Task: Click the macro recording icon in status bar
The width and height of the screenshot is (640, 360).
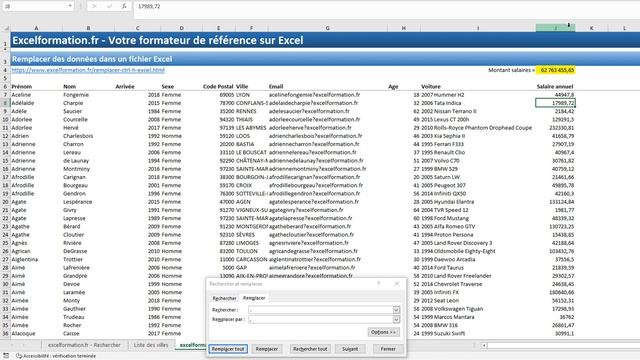Action: (x=6, y=356)
